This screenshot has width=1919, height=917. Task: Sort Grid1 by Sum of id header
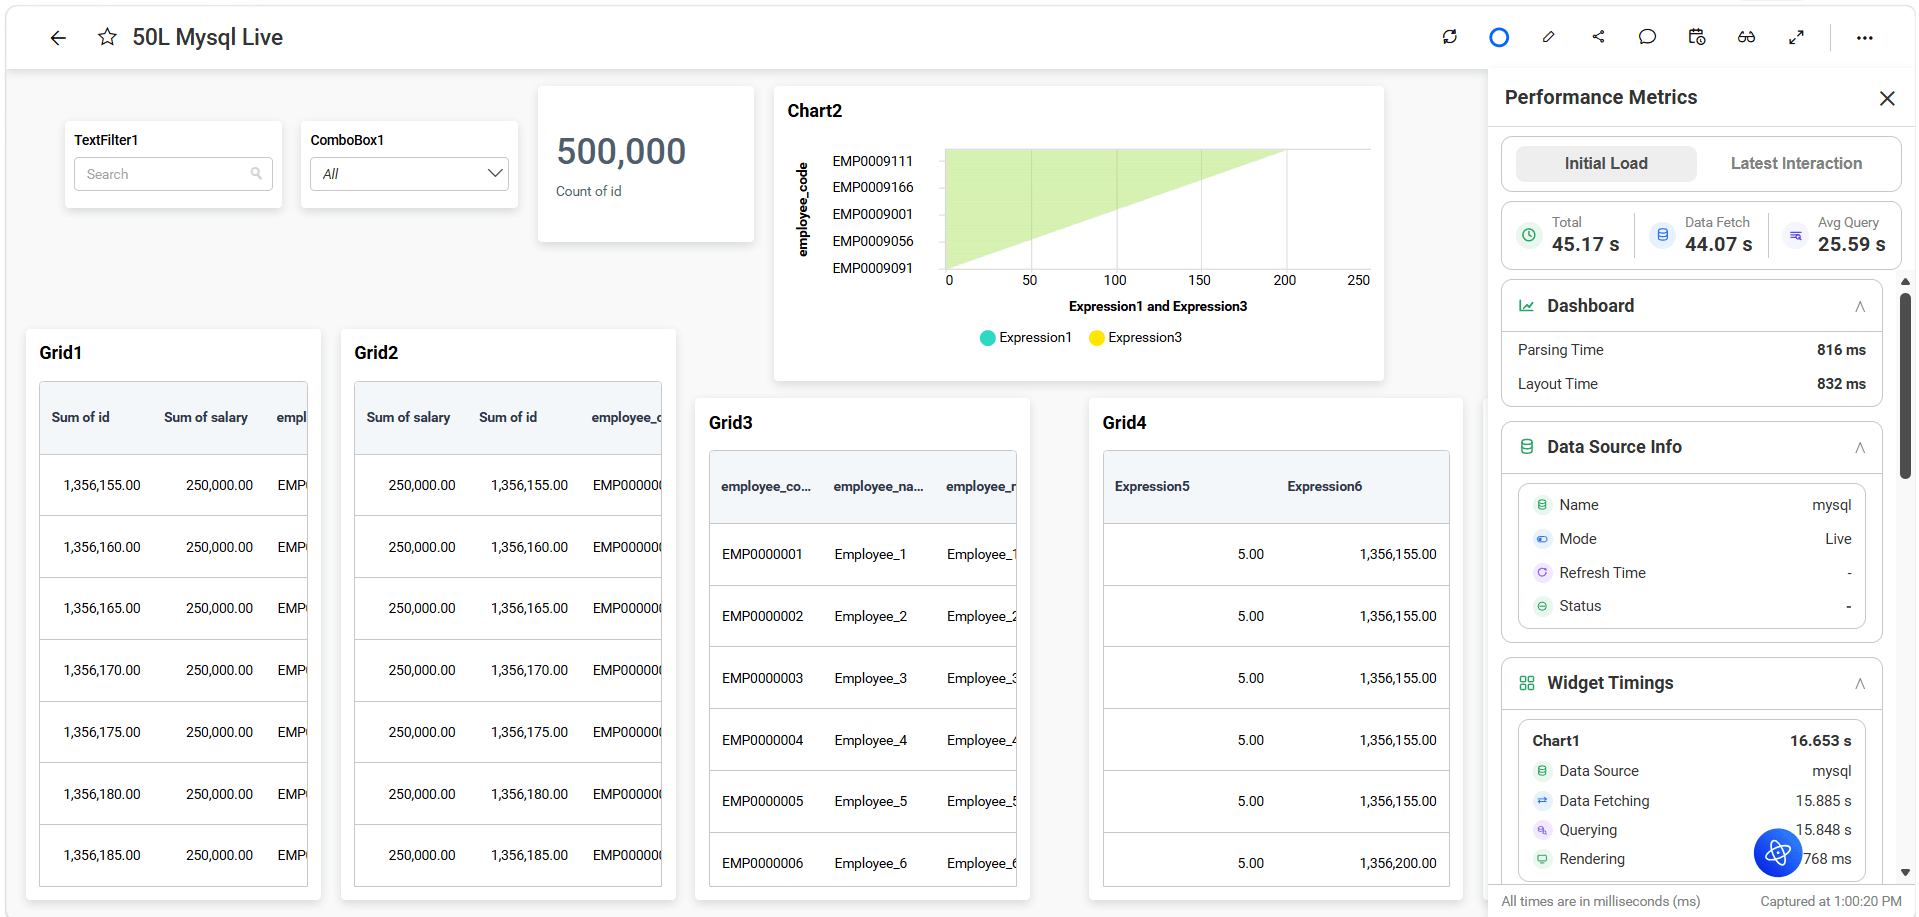81,418
